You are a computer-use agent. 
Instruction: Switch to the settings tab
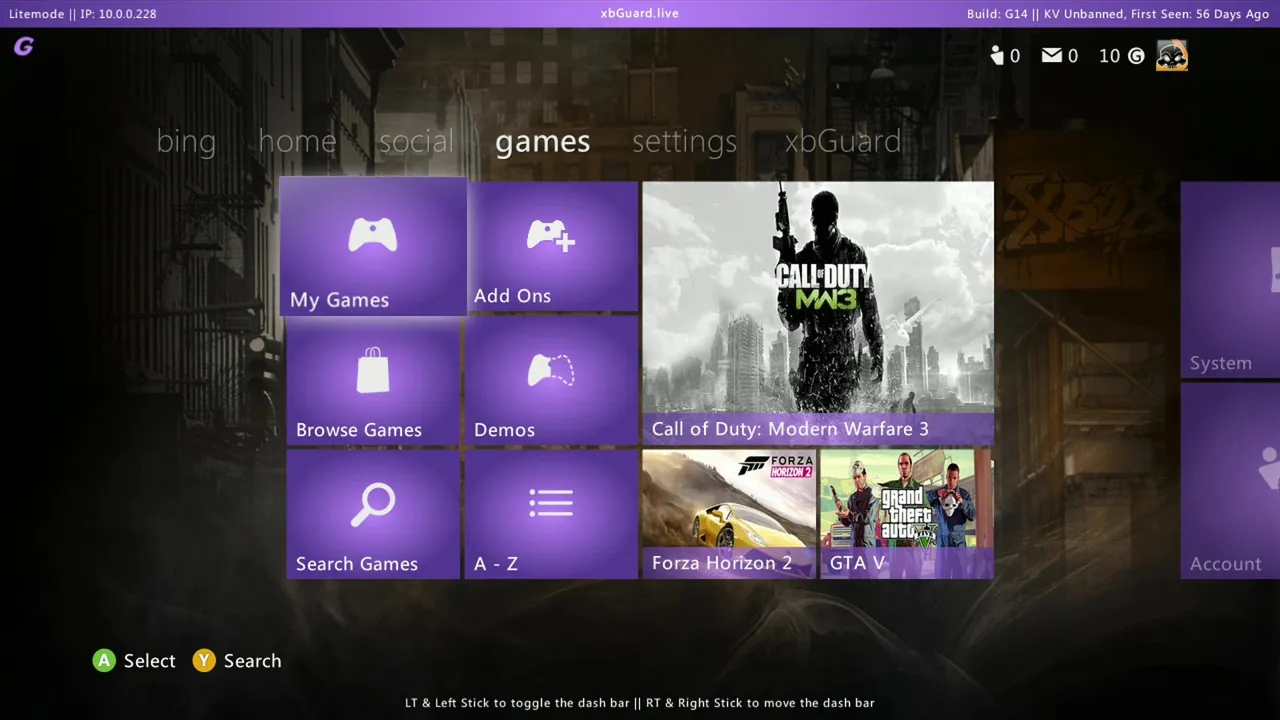click(x=684, y=142)
